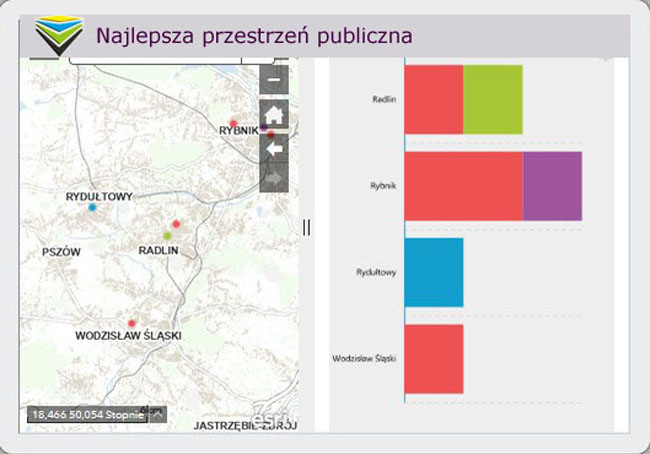Click the grayed next extent arrow
Screen dimensions: 650x454
coord(274,179)
